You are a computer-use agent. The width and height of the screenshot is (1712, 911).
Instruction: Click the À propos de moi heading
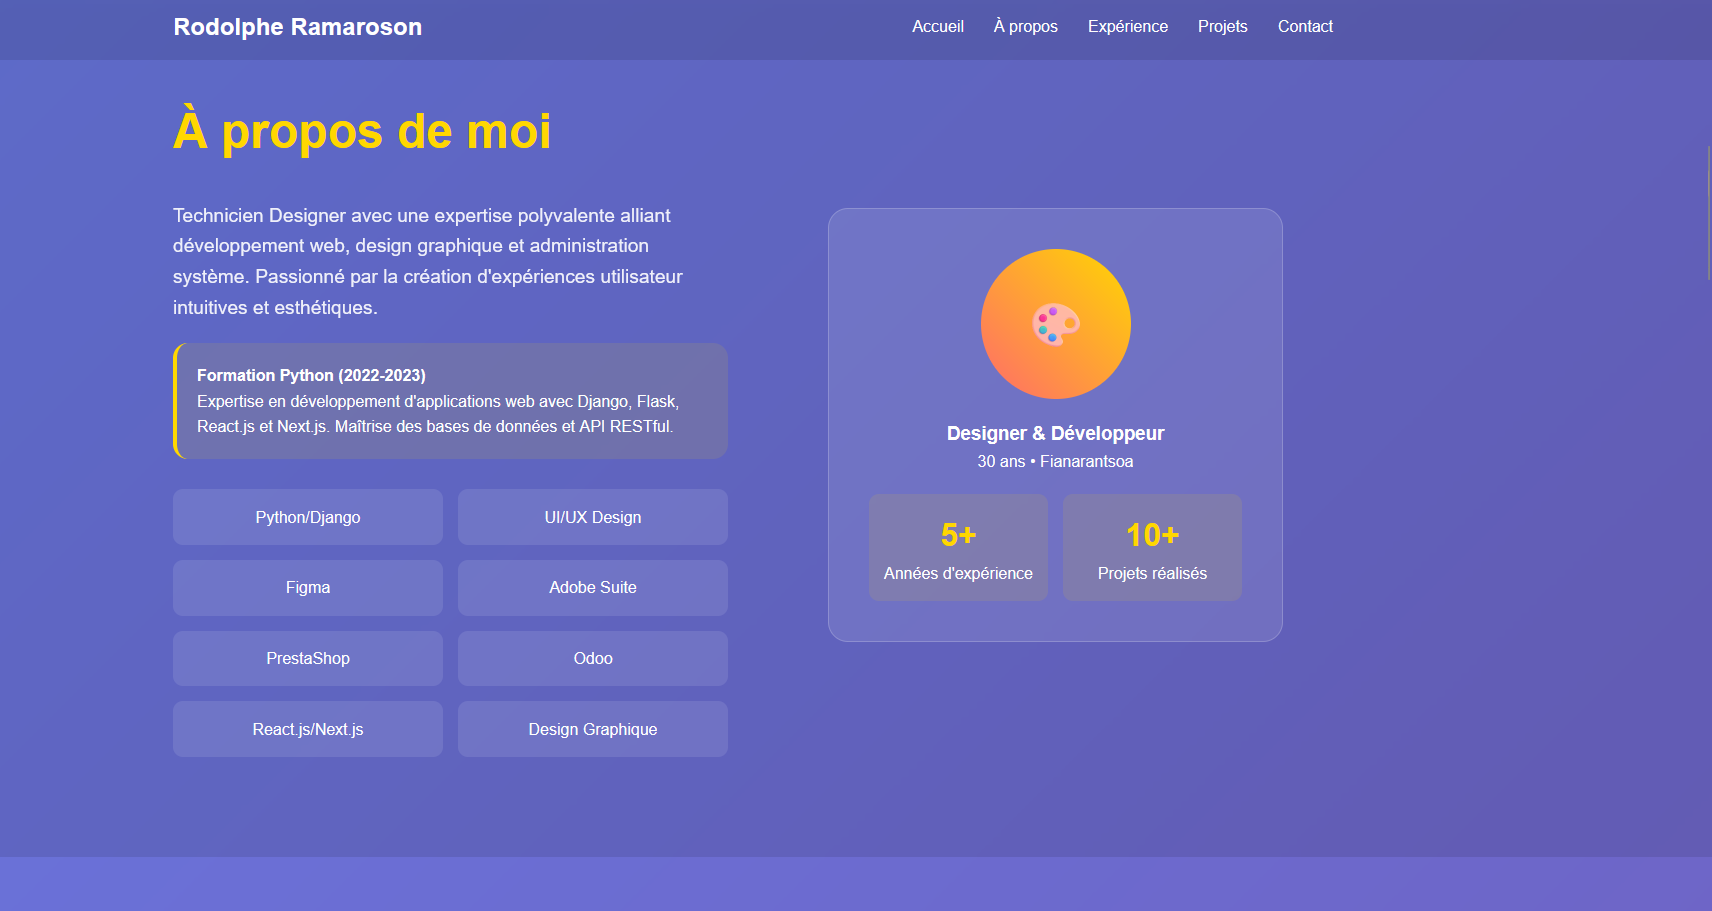pyautogui.click(x=362, y=131)
